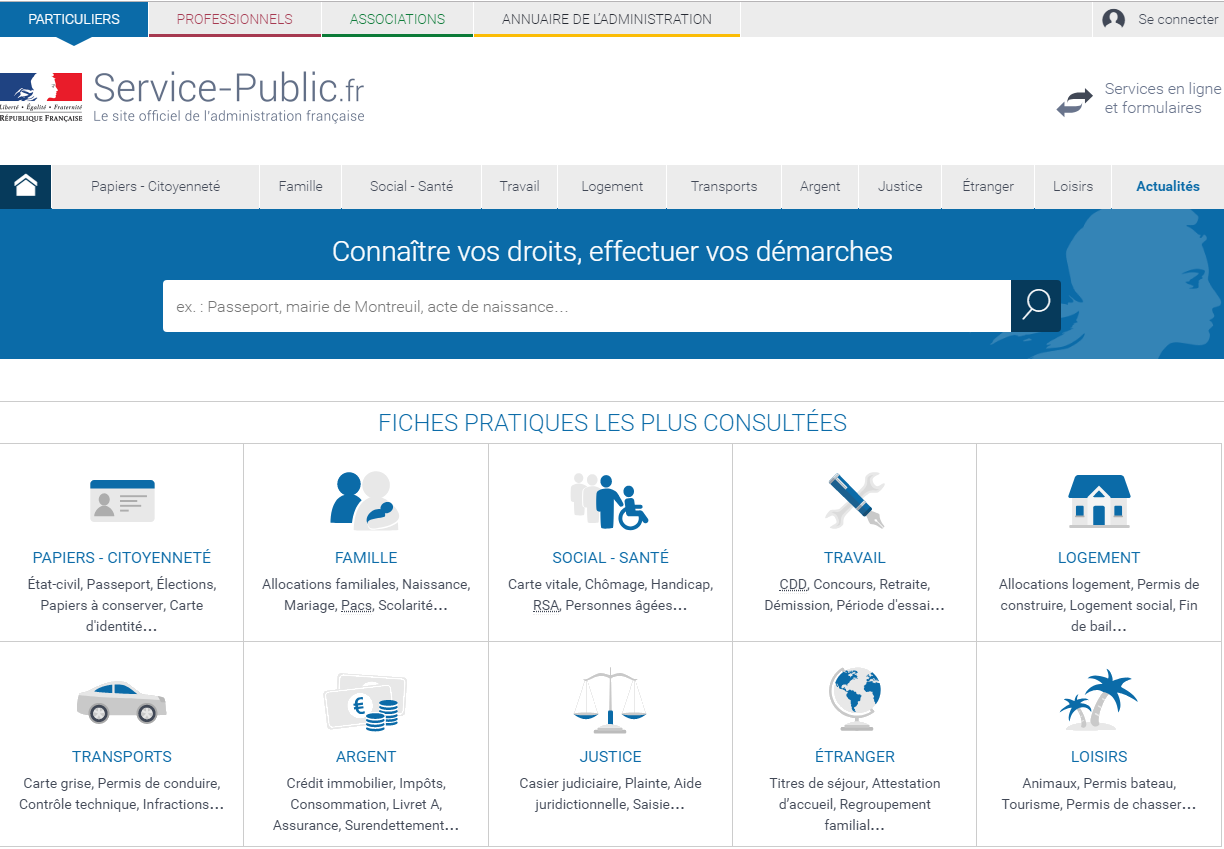
Task: Focus the search field with Passeport placeholder
Action: click(587, 306)
